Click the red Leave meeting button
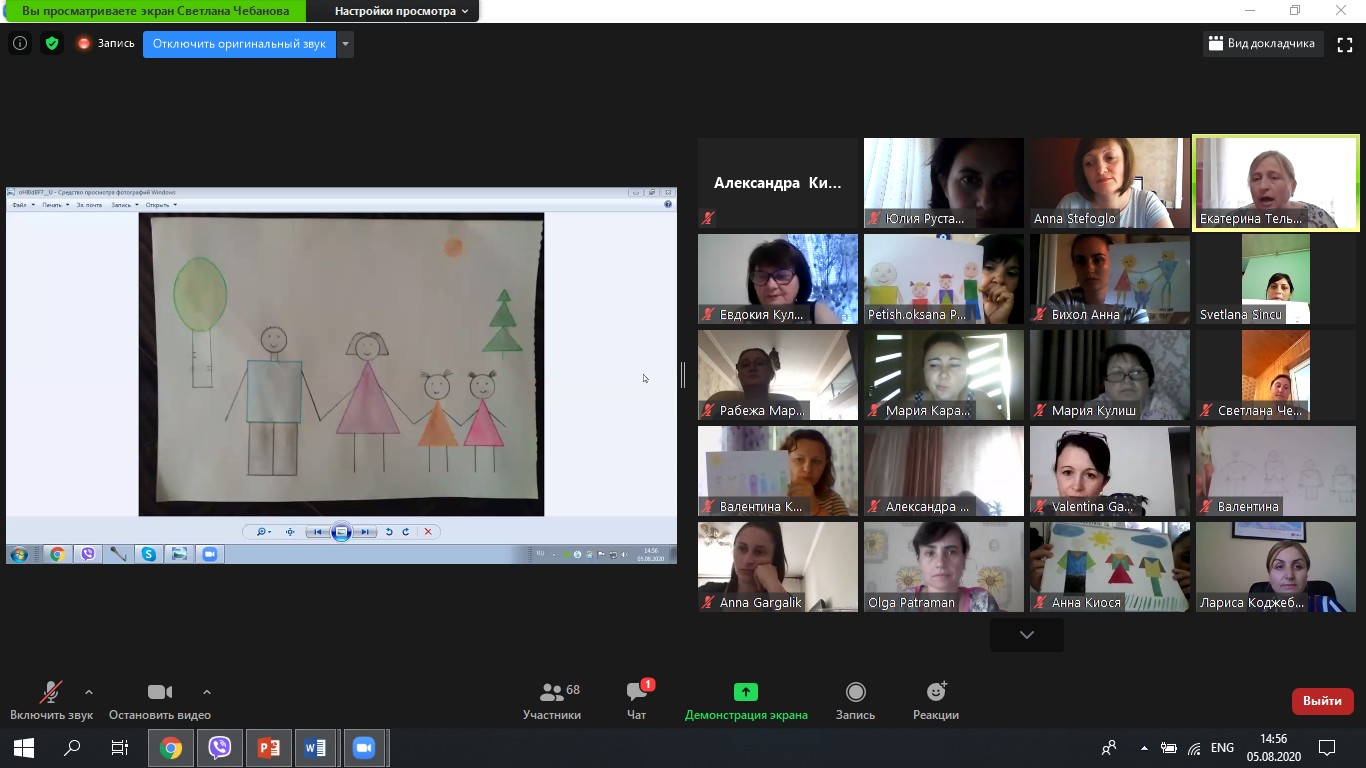 [1322, 701]
